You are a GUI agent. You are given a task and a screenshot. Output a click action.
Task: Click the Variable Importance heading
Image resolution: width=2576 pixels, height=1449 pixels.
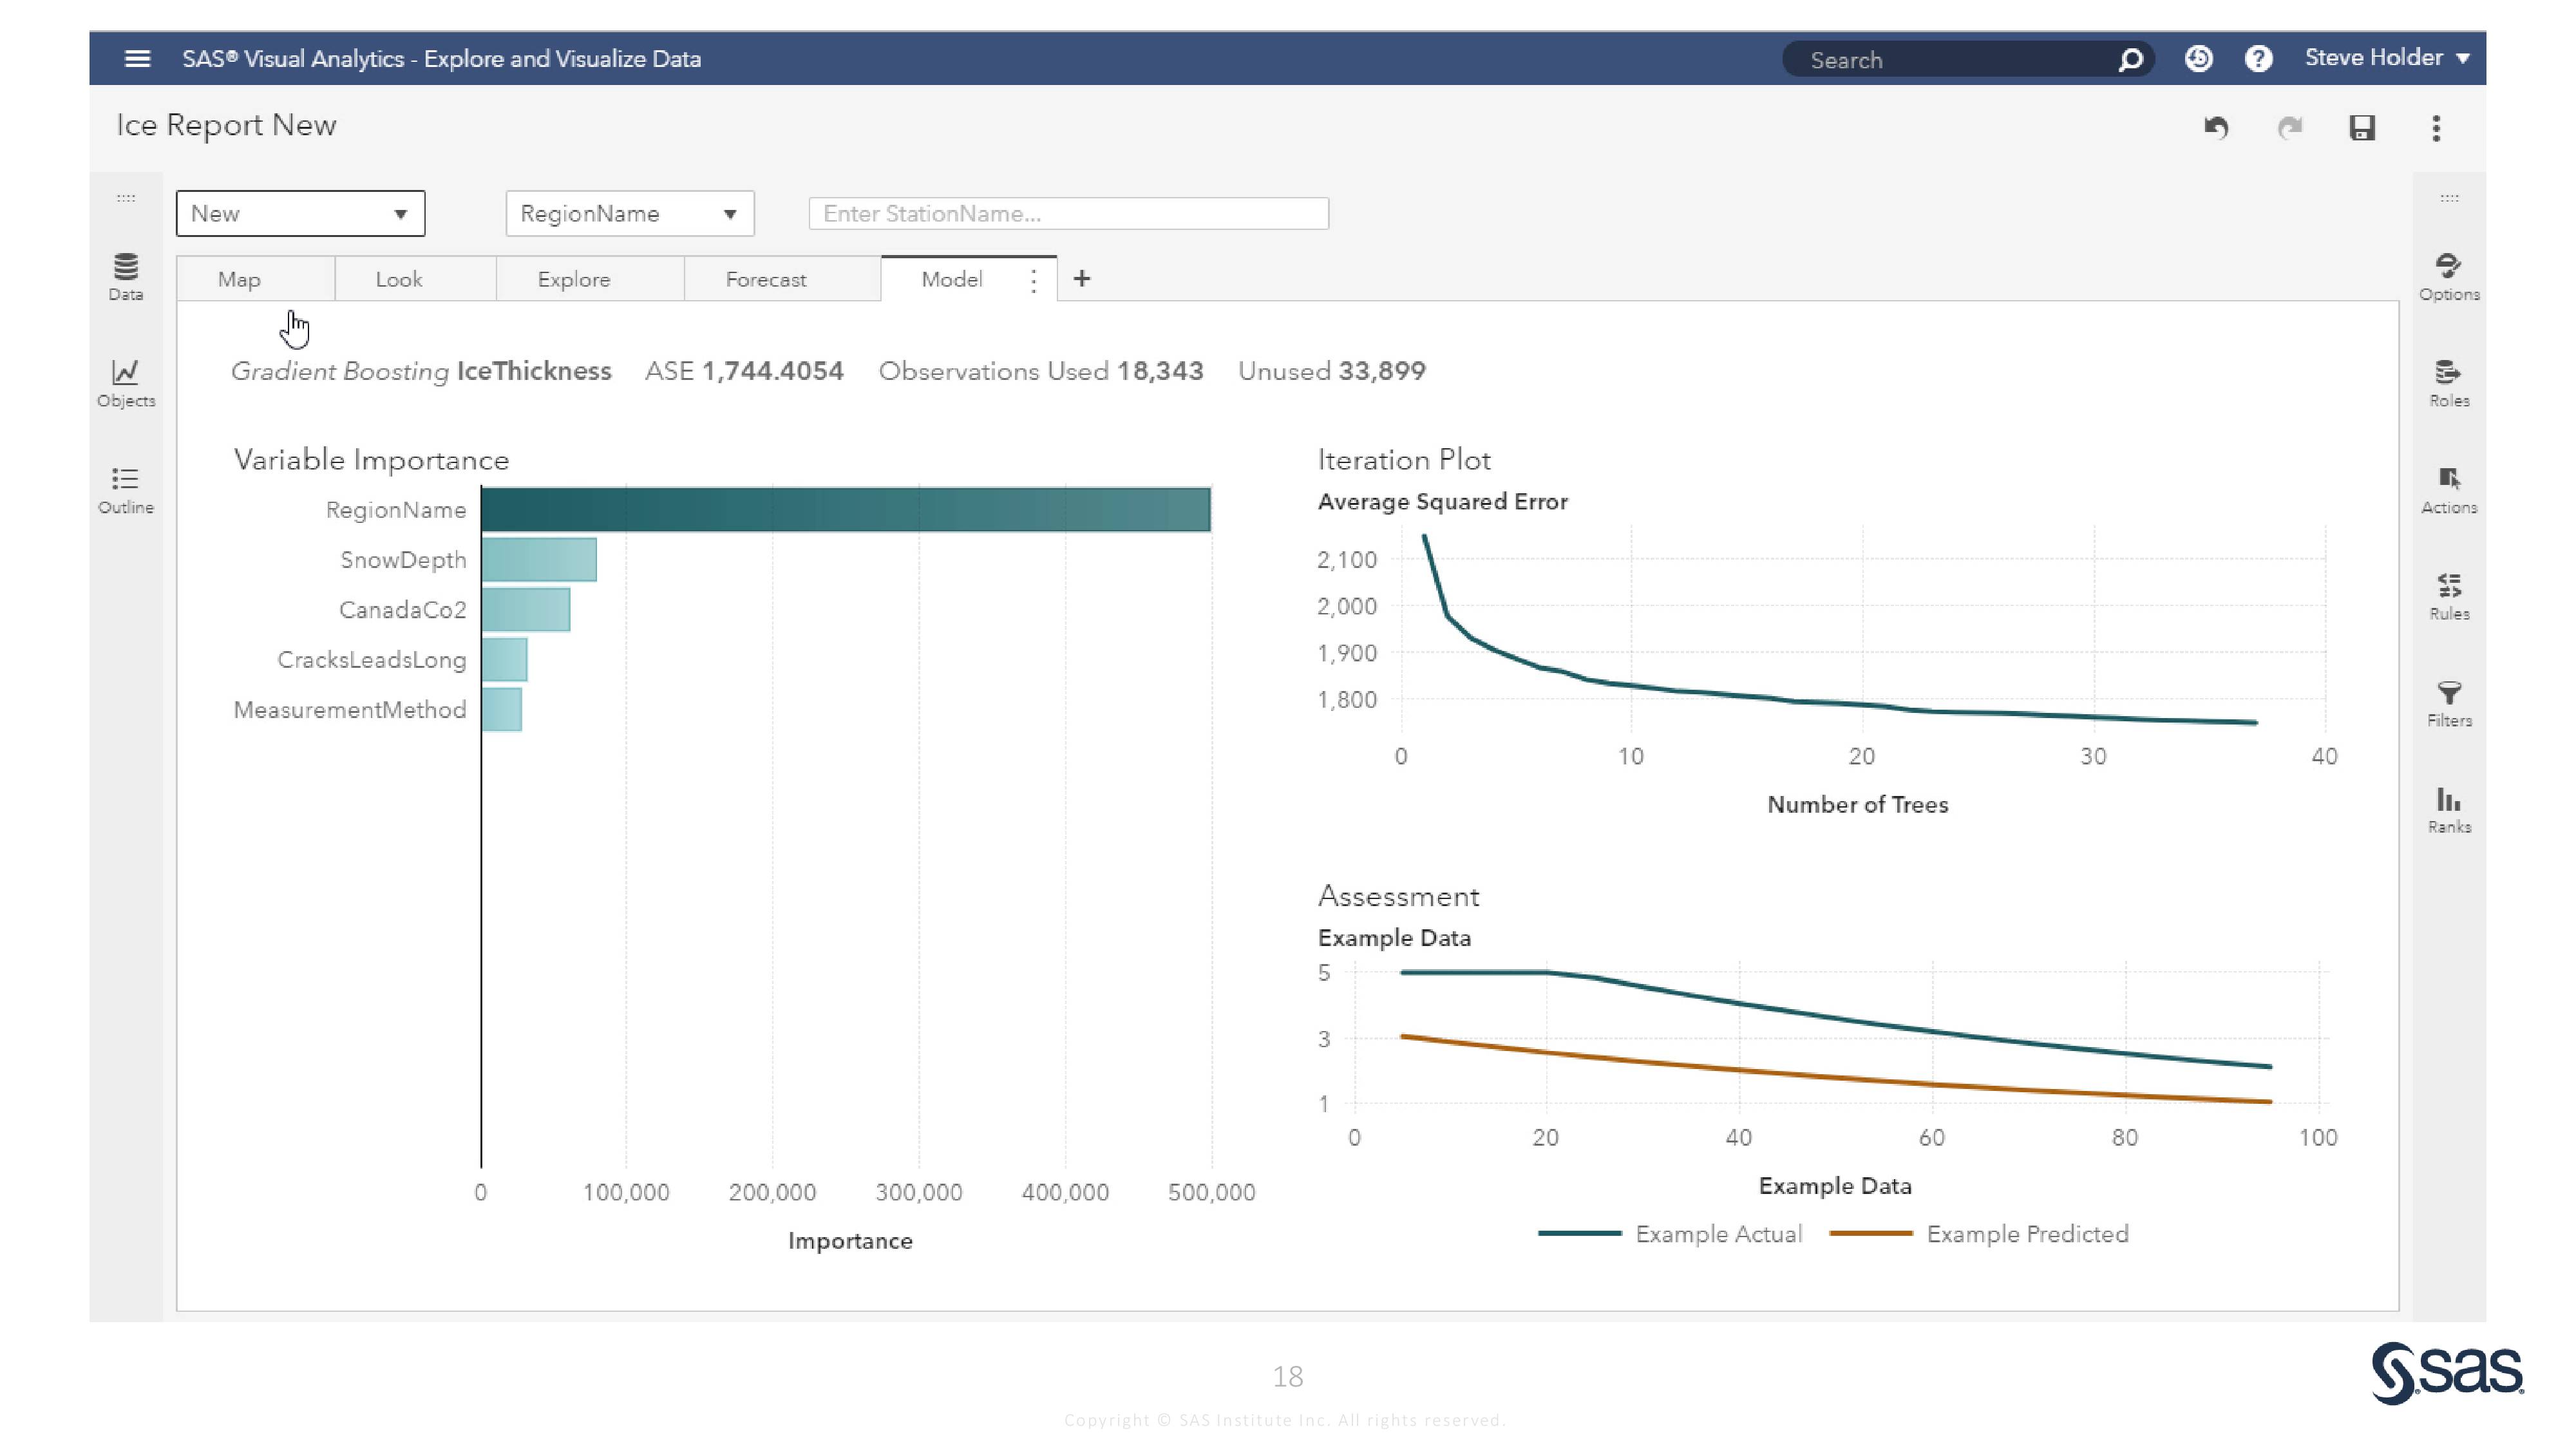pos(371,460)
